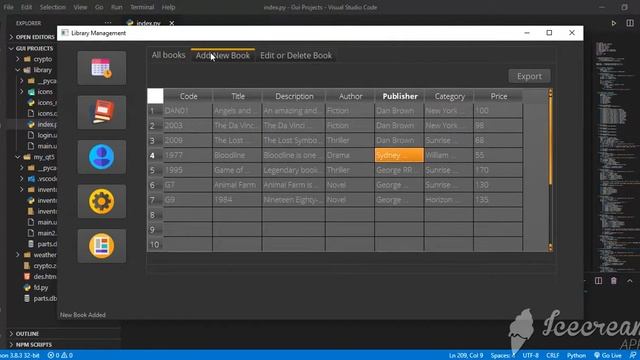Click the UTF-8 encoding in status bar
The width and height of the screenshot is (640, 360).
pyautogui.click(x=531, y=355)
